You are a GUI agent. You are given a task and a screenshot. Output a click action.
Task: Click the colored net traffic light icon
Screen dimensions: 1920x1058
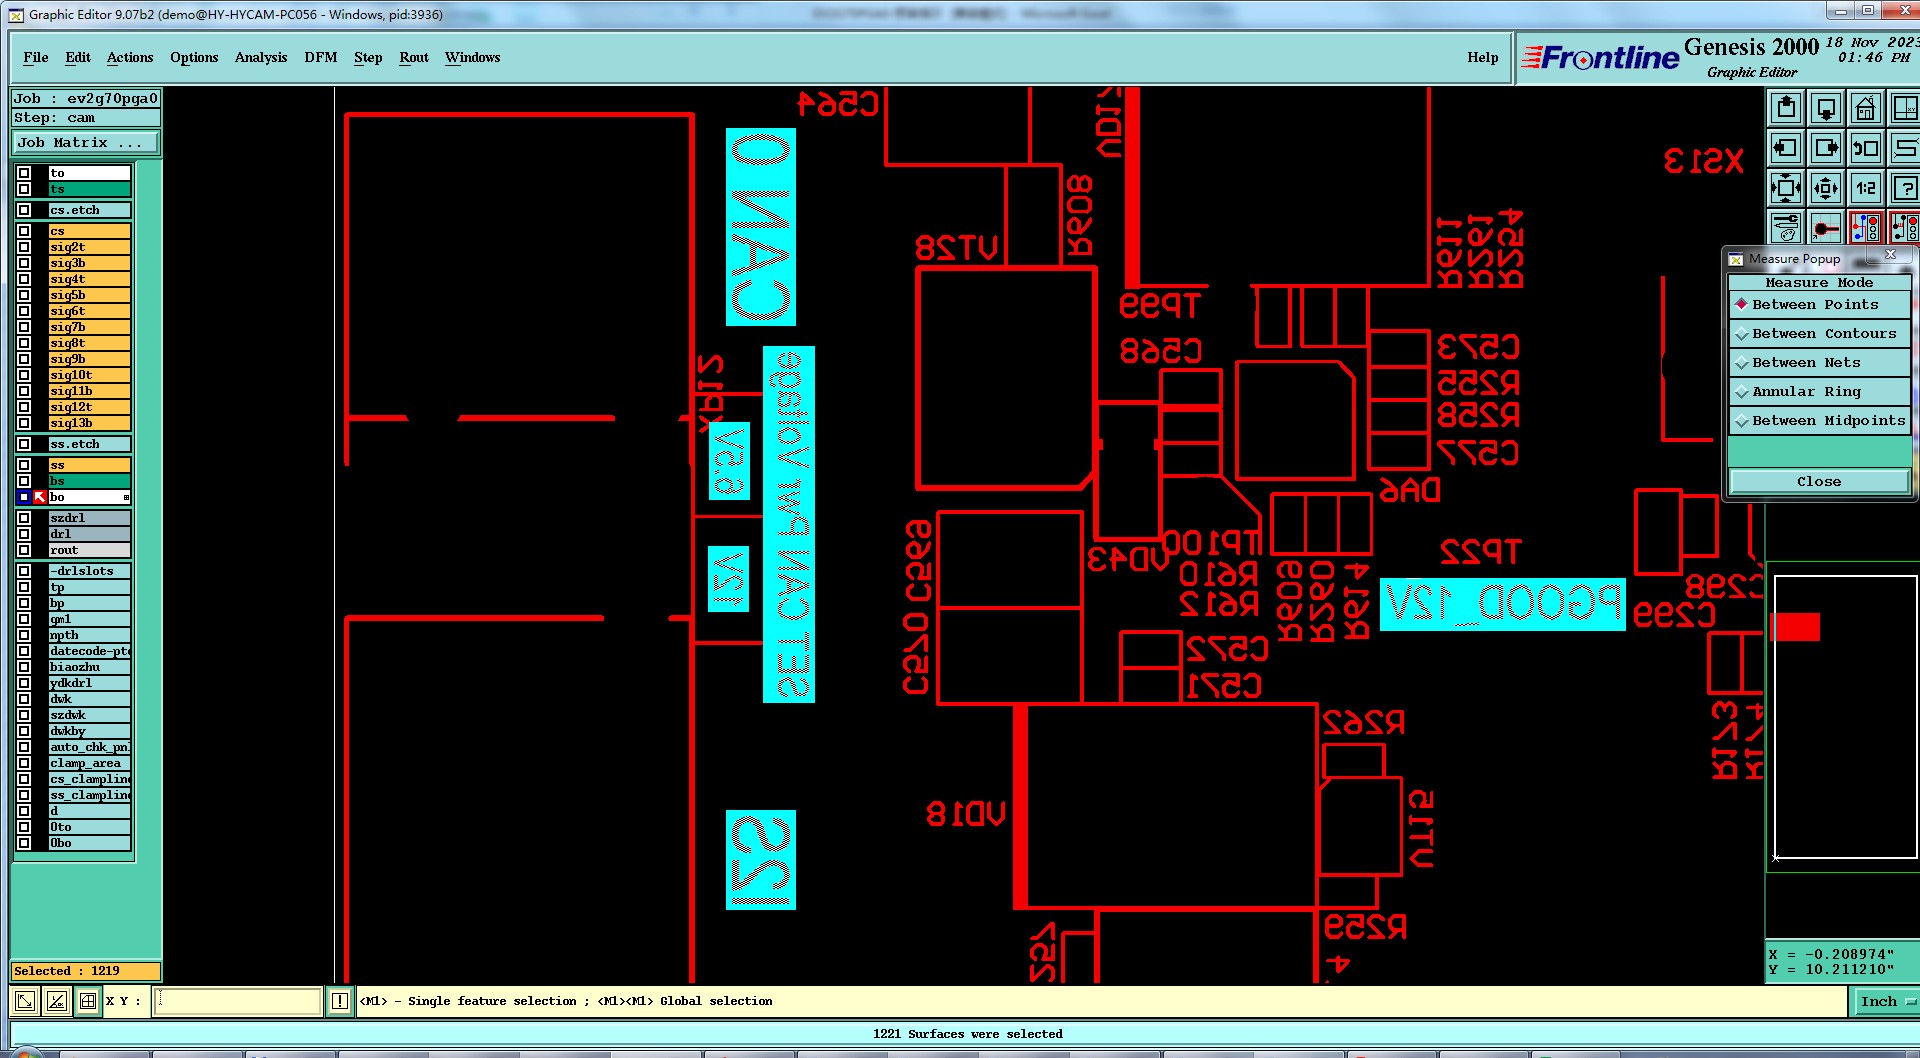(1866, 227)
